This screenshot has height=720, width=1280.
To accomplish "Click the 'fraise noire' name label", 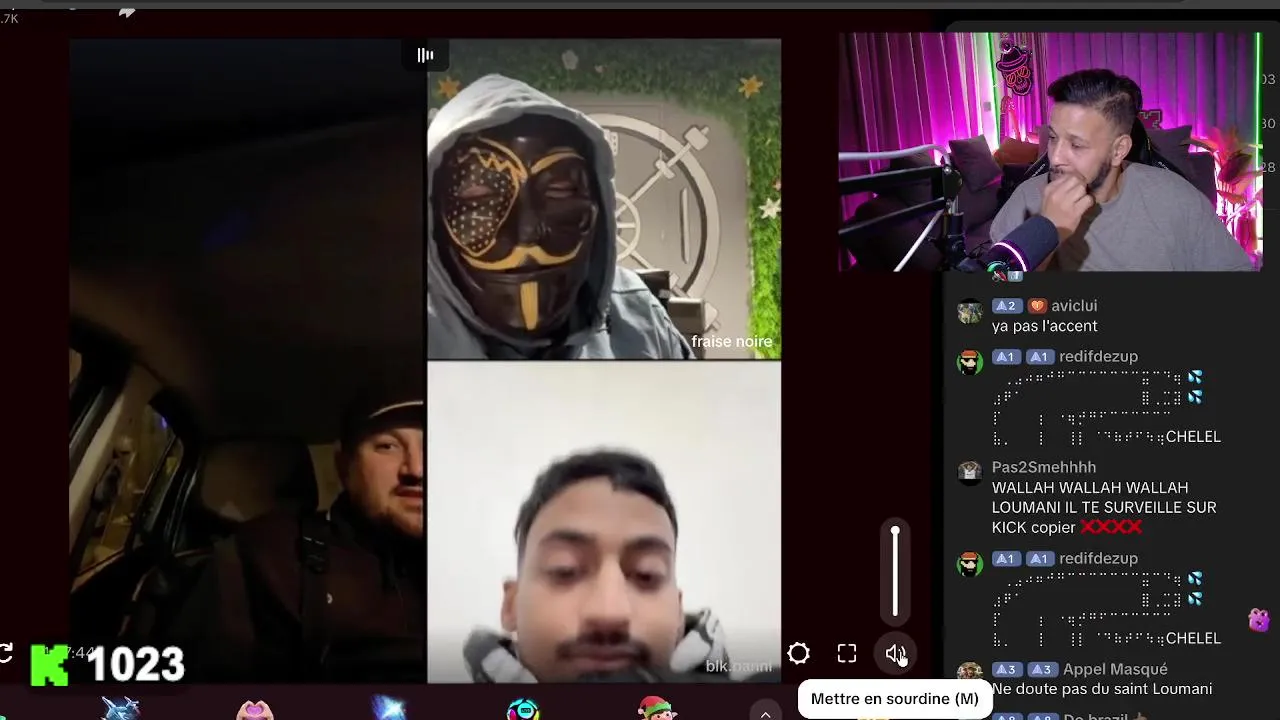I will coord(731,342).
